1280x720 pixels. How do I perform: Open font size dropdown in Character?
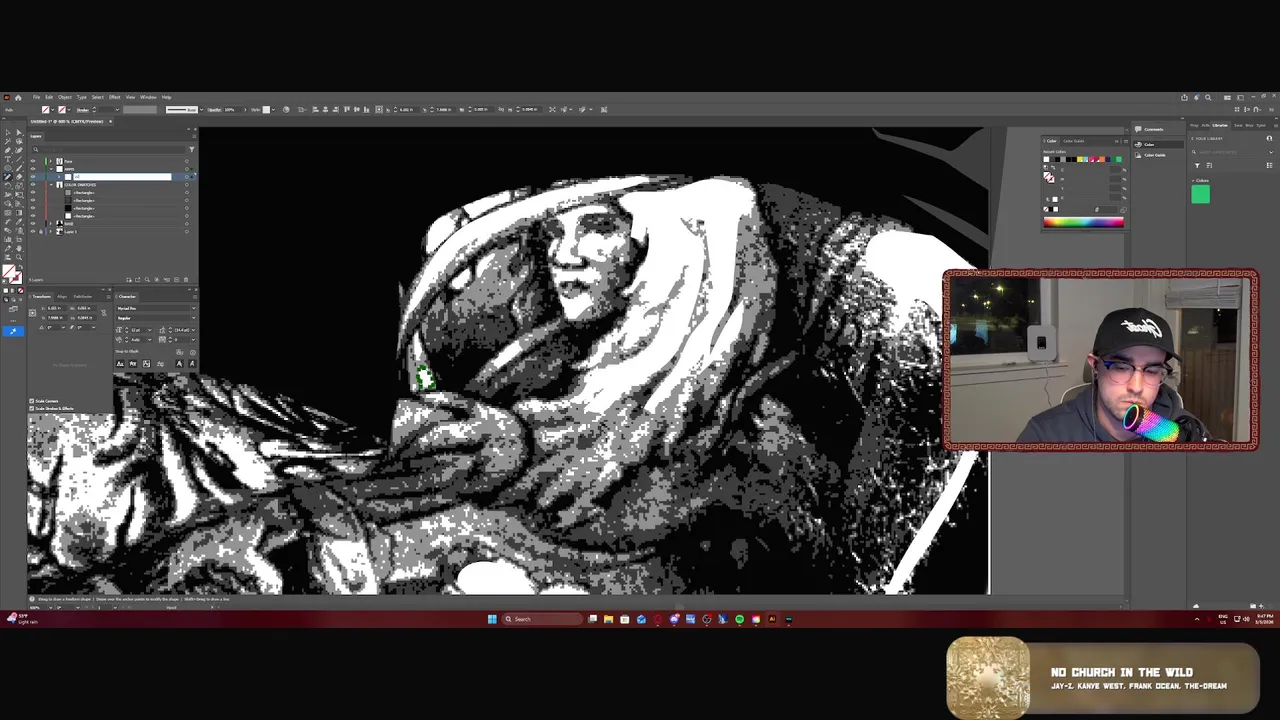[150, 330]
